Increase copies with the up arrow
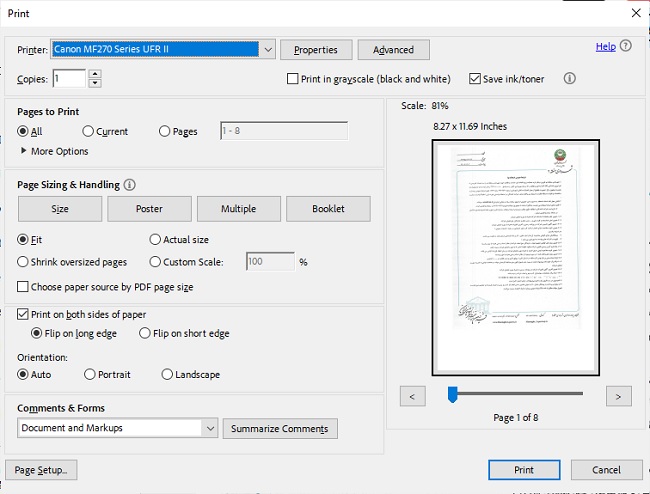 tap(94, 74)
